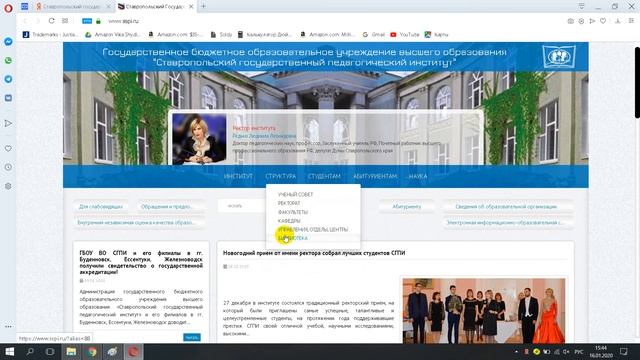Switch to the first Yandex Ставропольский tab

pyautogui.click(x=73, y=7)
